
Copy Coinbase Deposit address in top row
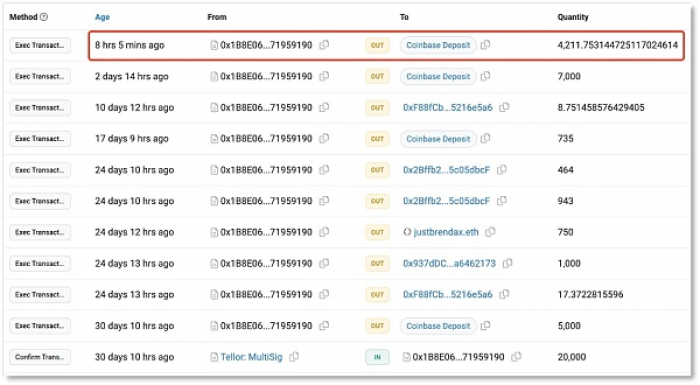click(x=485, y=45)
